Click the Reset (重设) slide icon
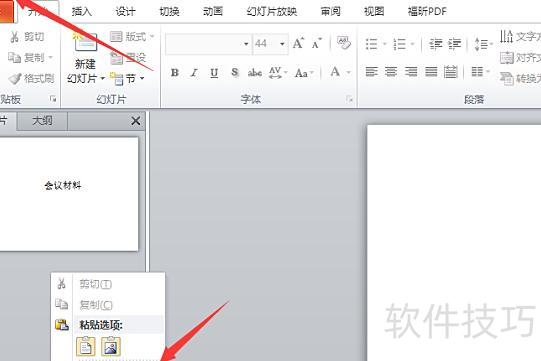The width and height of the screenshot is (541, 361). pos(117,58)
